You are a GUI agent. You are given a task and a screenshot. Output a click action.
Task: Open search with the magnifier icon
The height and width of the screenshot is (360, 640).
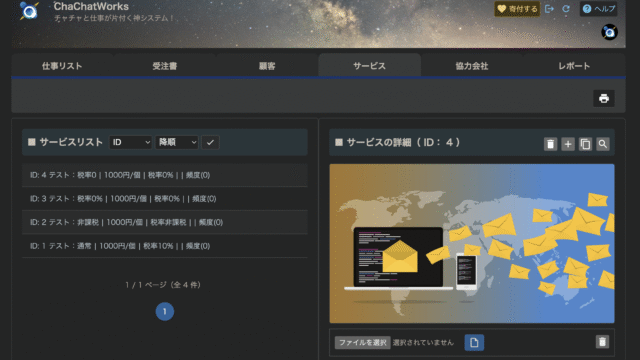[603, 144]
